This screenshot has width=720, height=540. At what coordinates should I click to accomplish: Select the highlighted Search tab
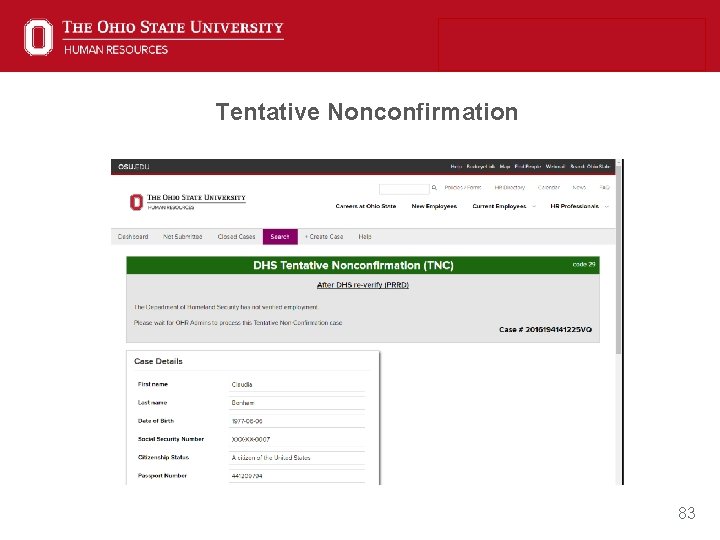pyautogui.click(x=280, y=237)
